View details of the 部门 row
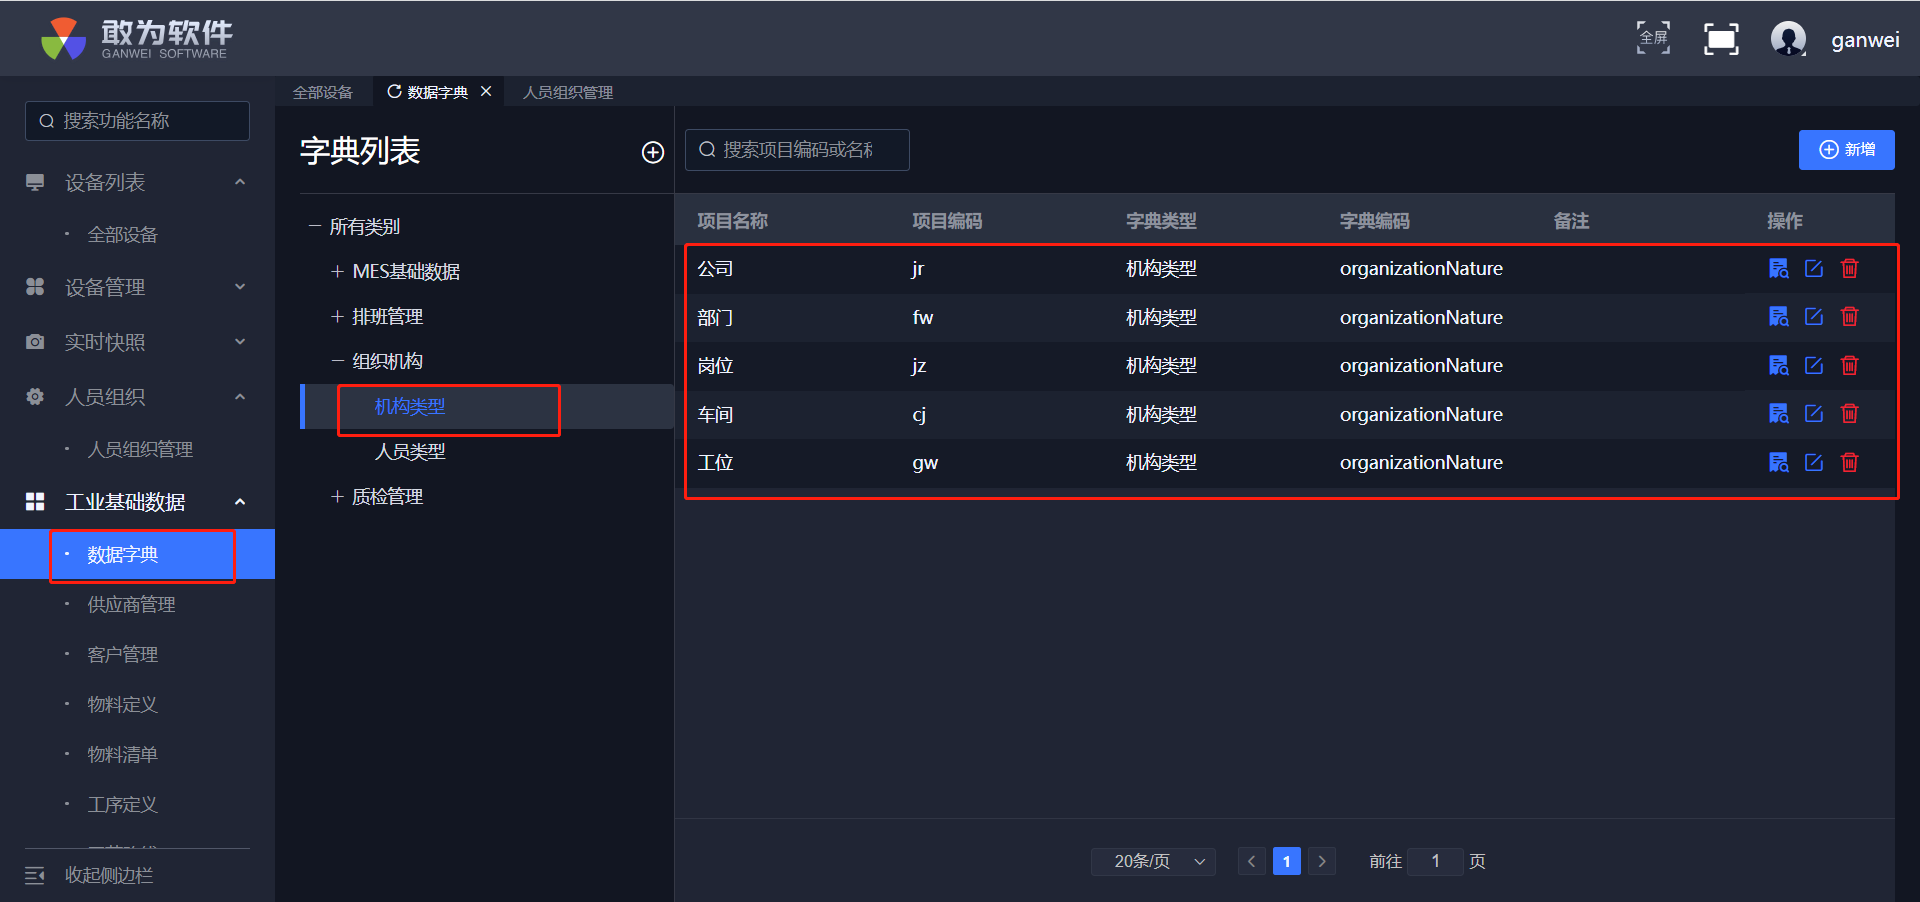Viewport: 1920px width, 902px height. (1778, 317)
